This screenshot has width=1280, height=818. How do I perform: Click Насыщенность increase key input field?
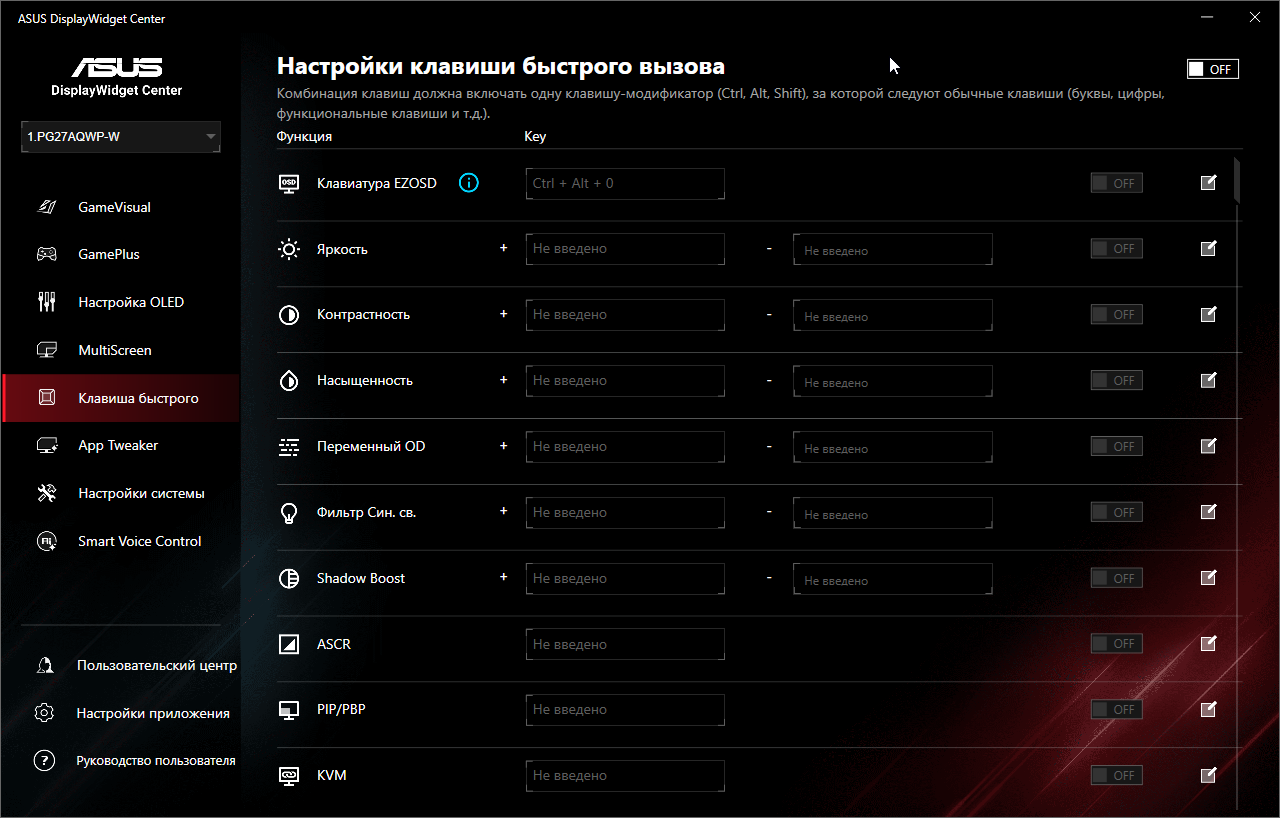tap(625, 381)
